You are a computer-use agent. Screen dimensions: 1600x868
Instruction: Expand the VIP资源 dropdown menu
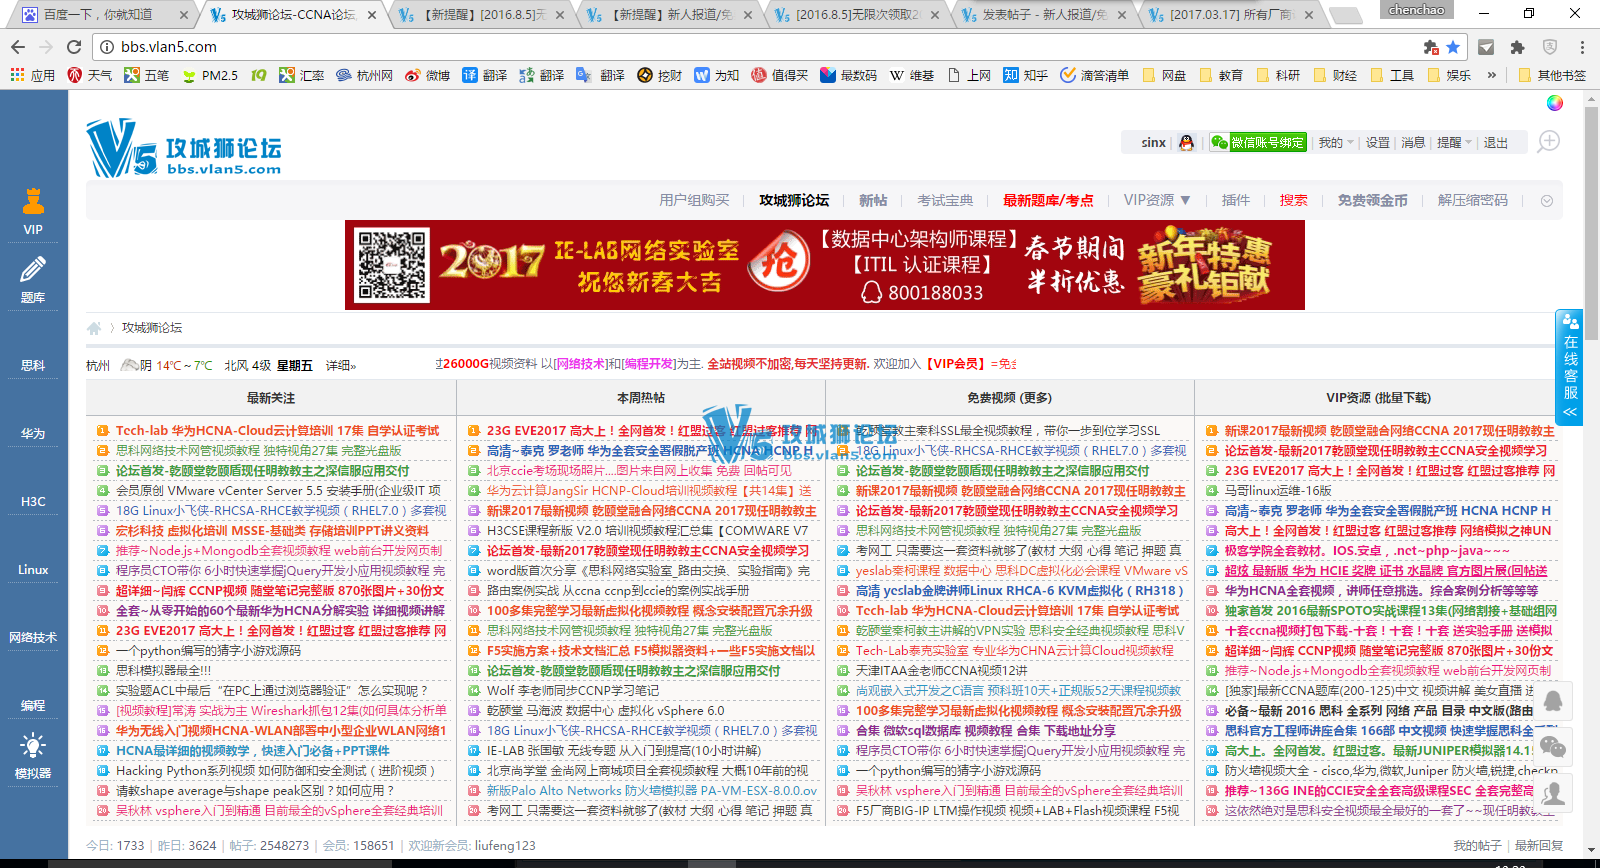[x=1157, y=200]
